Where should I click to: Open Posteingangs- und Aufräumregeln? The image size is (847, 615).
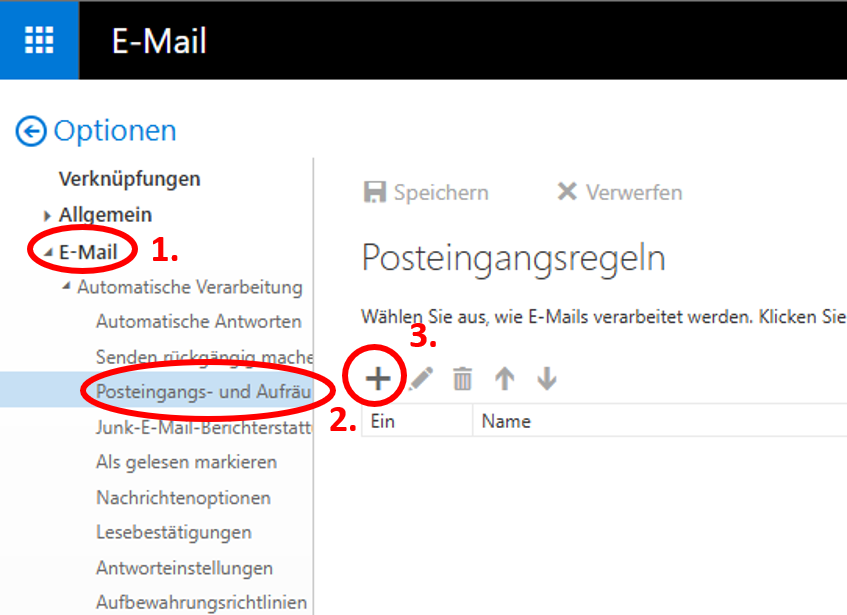point(204,391)
